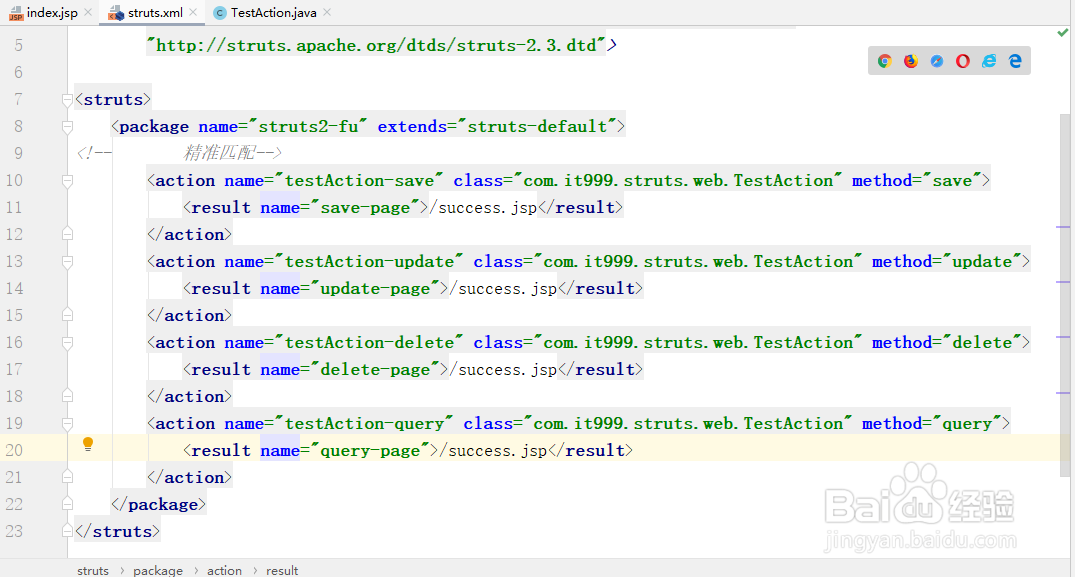Click the "testAction-save" name value
Image resolution: width=1075 pixels, height=577 pixels.
click(x=359, y=180)
